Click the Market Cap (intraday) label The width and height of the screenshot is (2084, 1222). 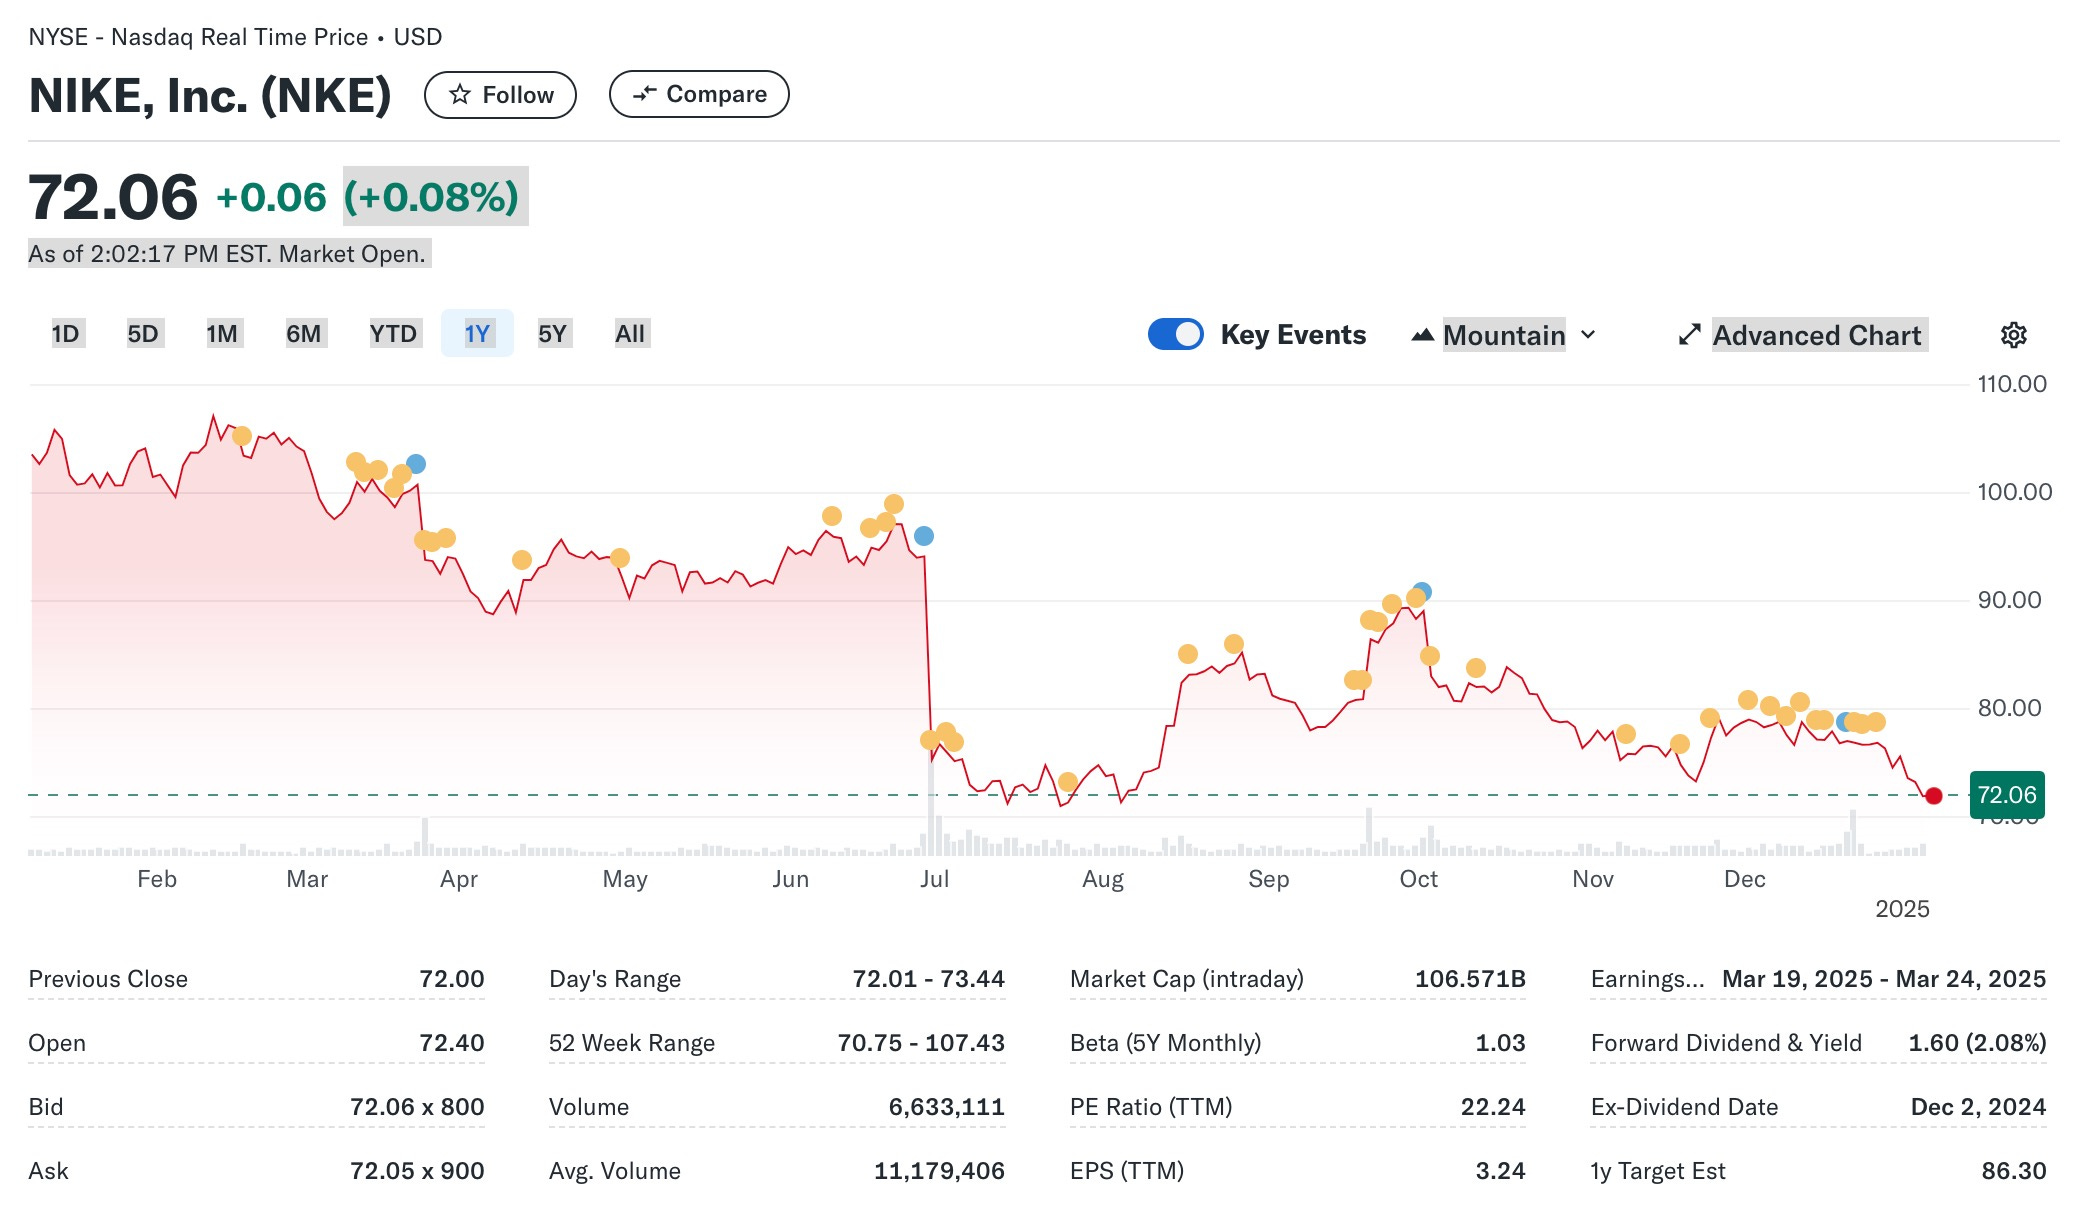(1187, 979)
